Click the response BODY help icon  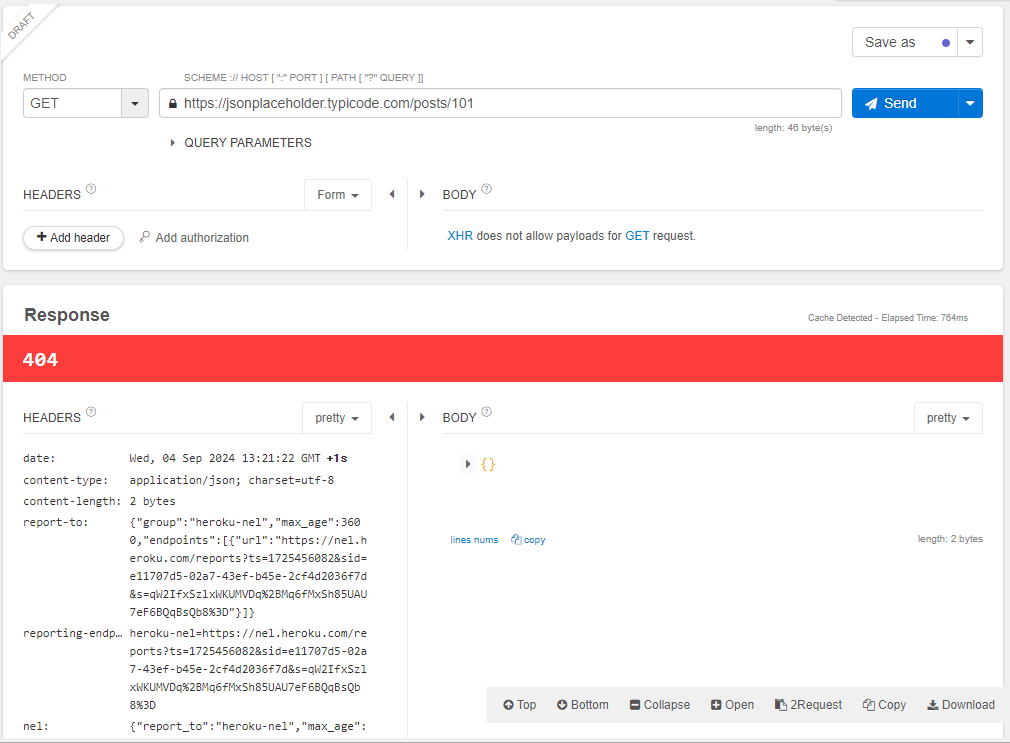pos(486,410)
